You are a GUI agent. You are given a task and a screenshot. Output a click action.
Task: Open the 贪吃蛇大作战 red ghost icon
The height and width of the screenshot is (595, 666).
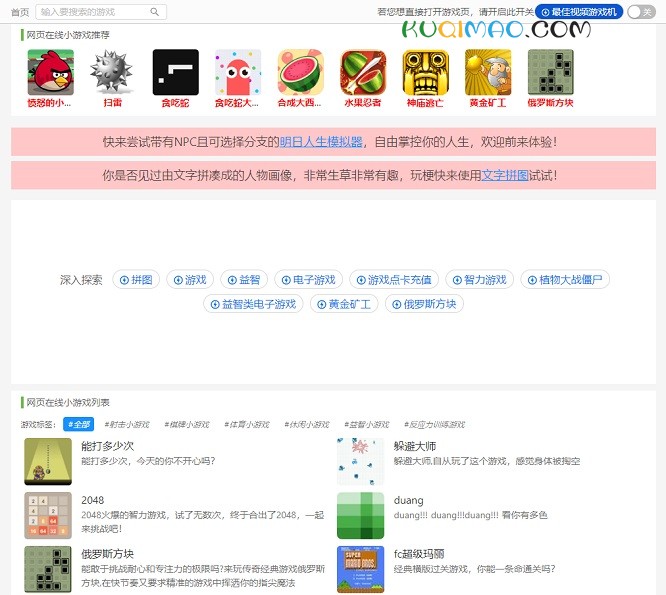coord(238,72)
